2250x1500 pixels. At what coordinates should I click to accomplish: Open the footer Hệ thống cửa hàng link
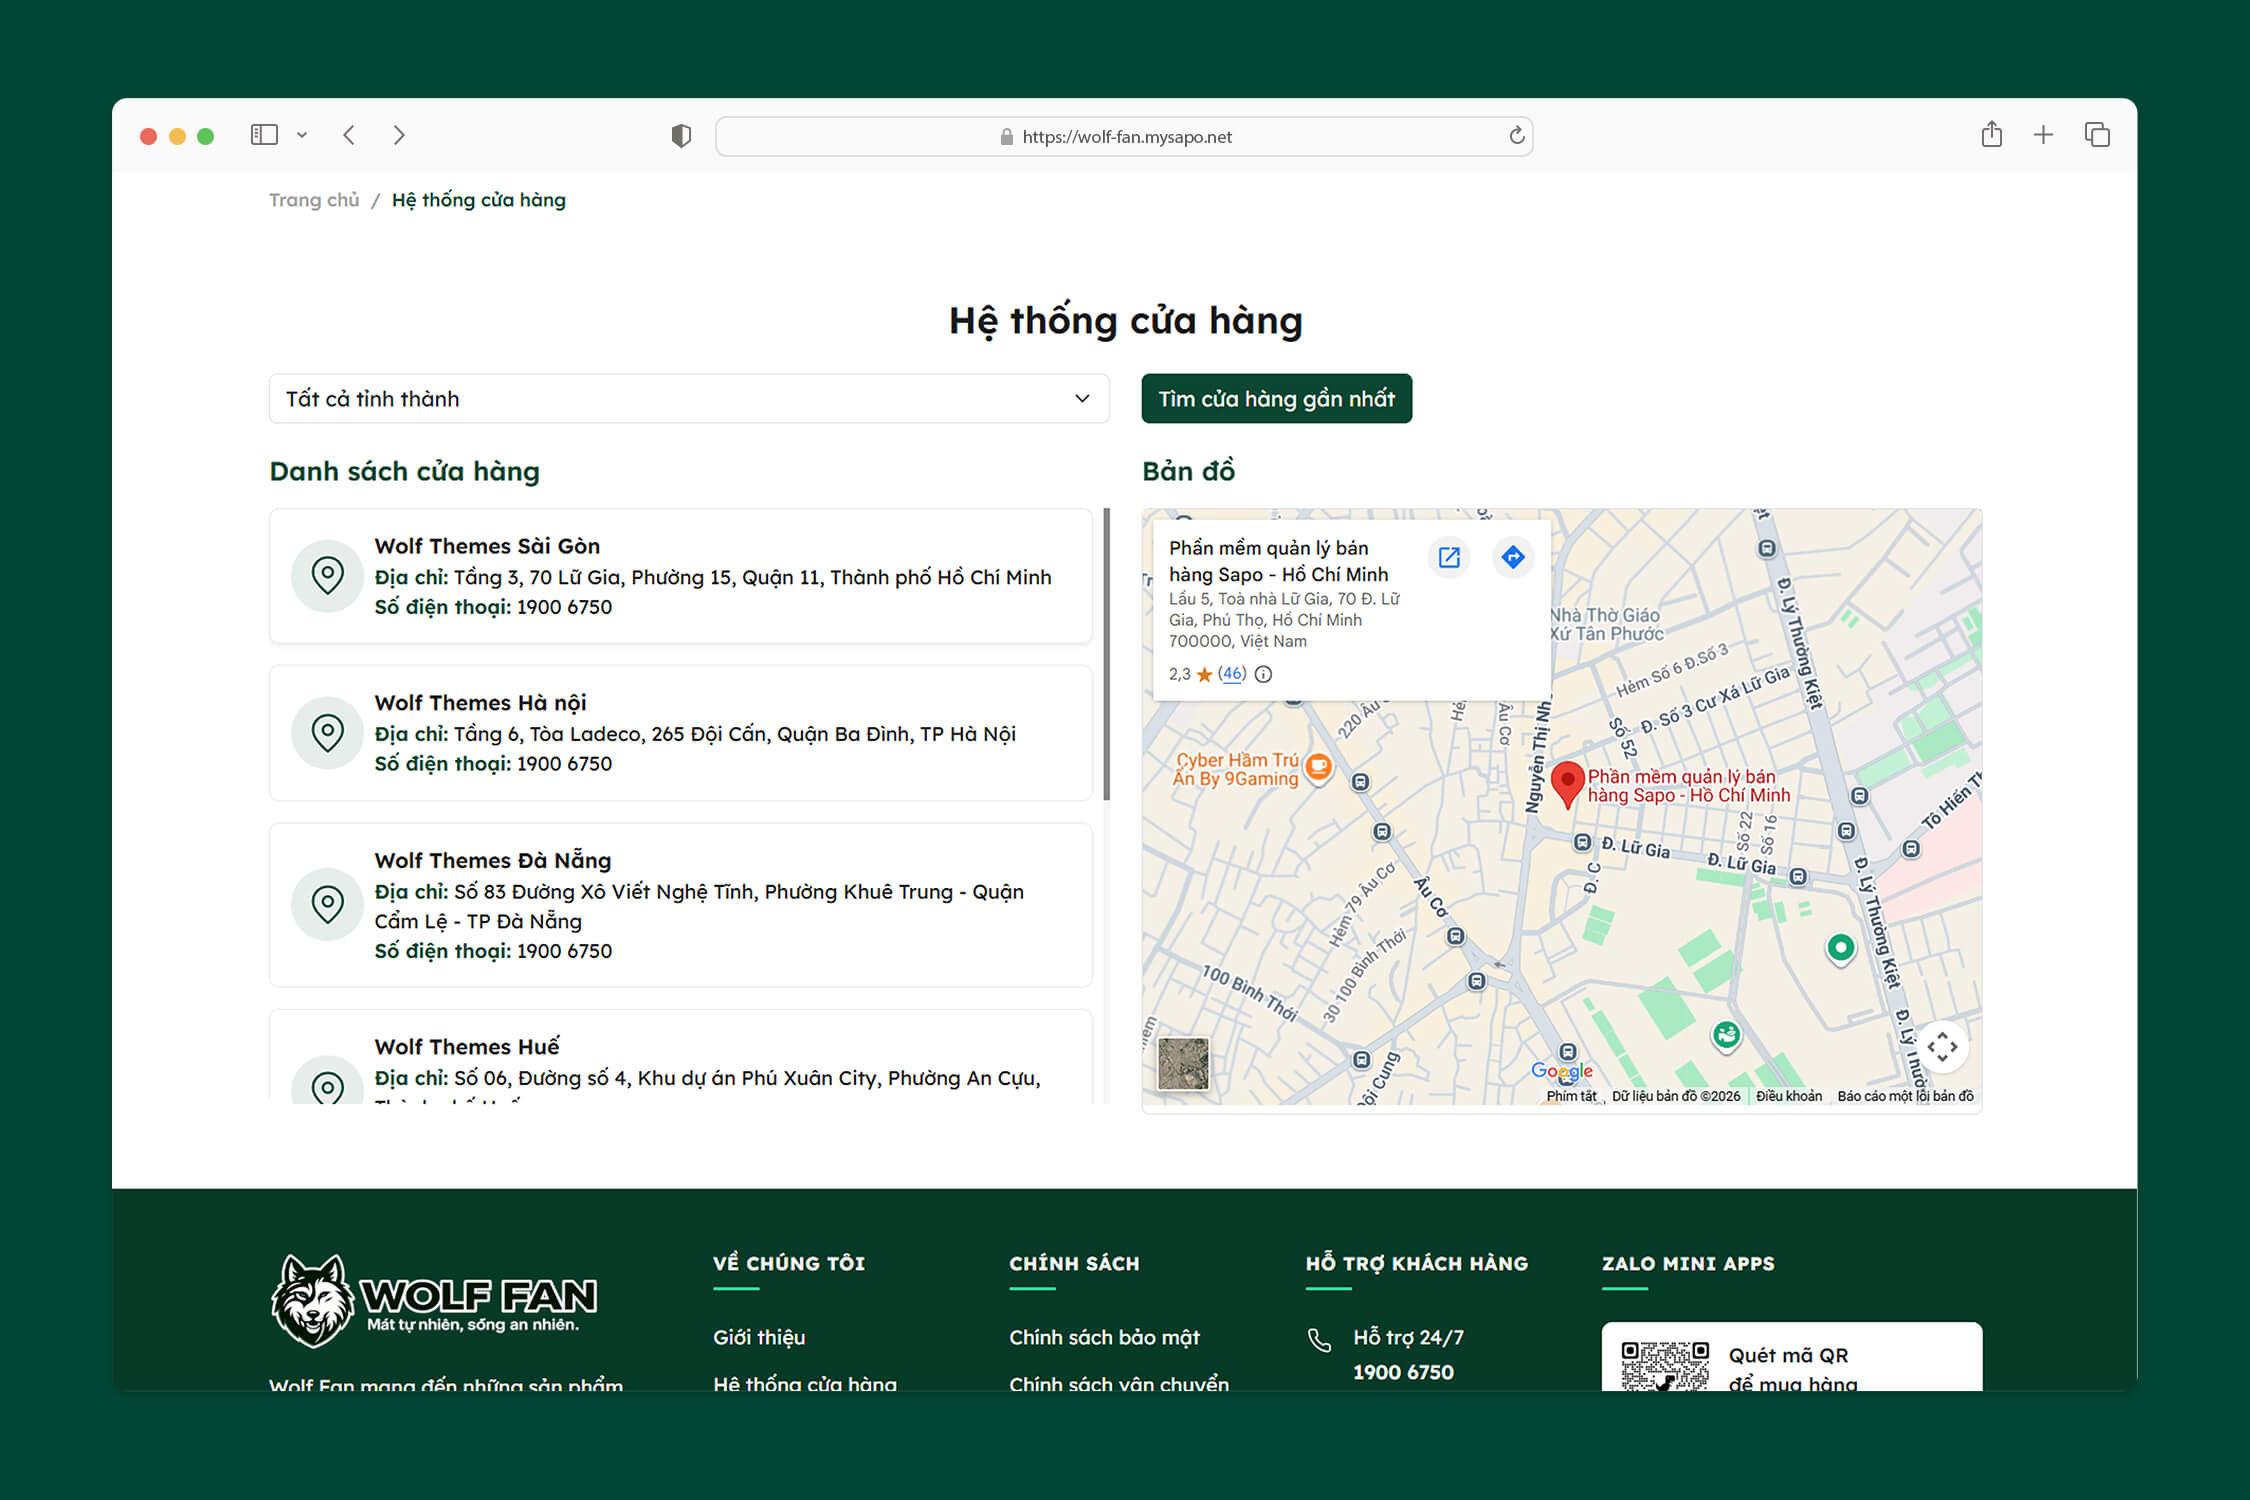(805, 1383)
